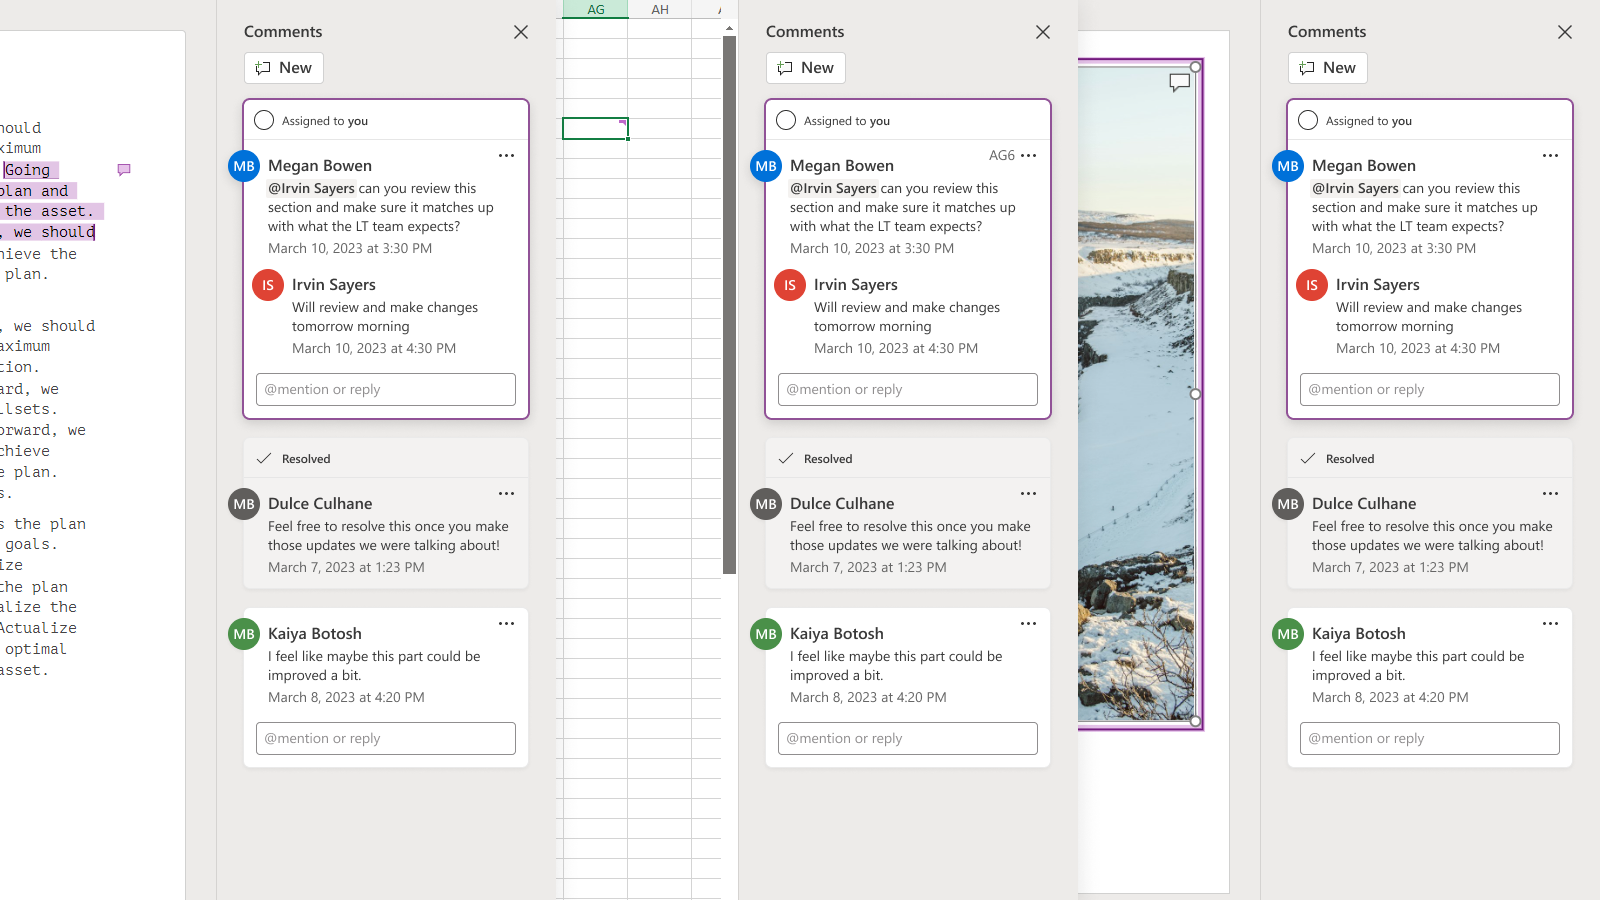The image size is (1600, 900).
Task: Click the @Irvin Sayers mention in the spreadsheet pane
Action: pos(833,189)
